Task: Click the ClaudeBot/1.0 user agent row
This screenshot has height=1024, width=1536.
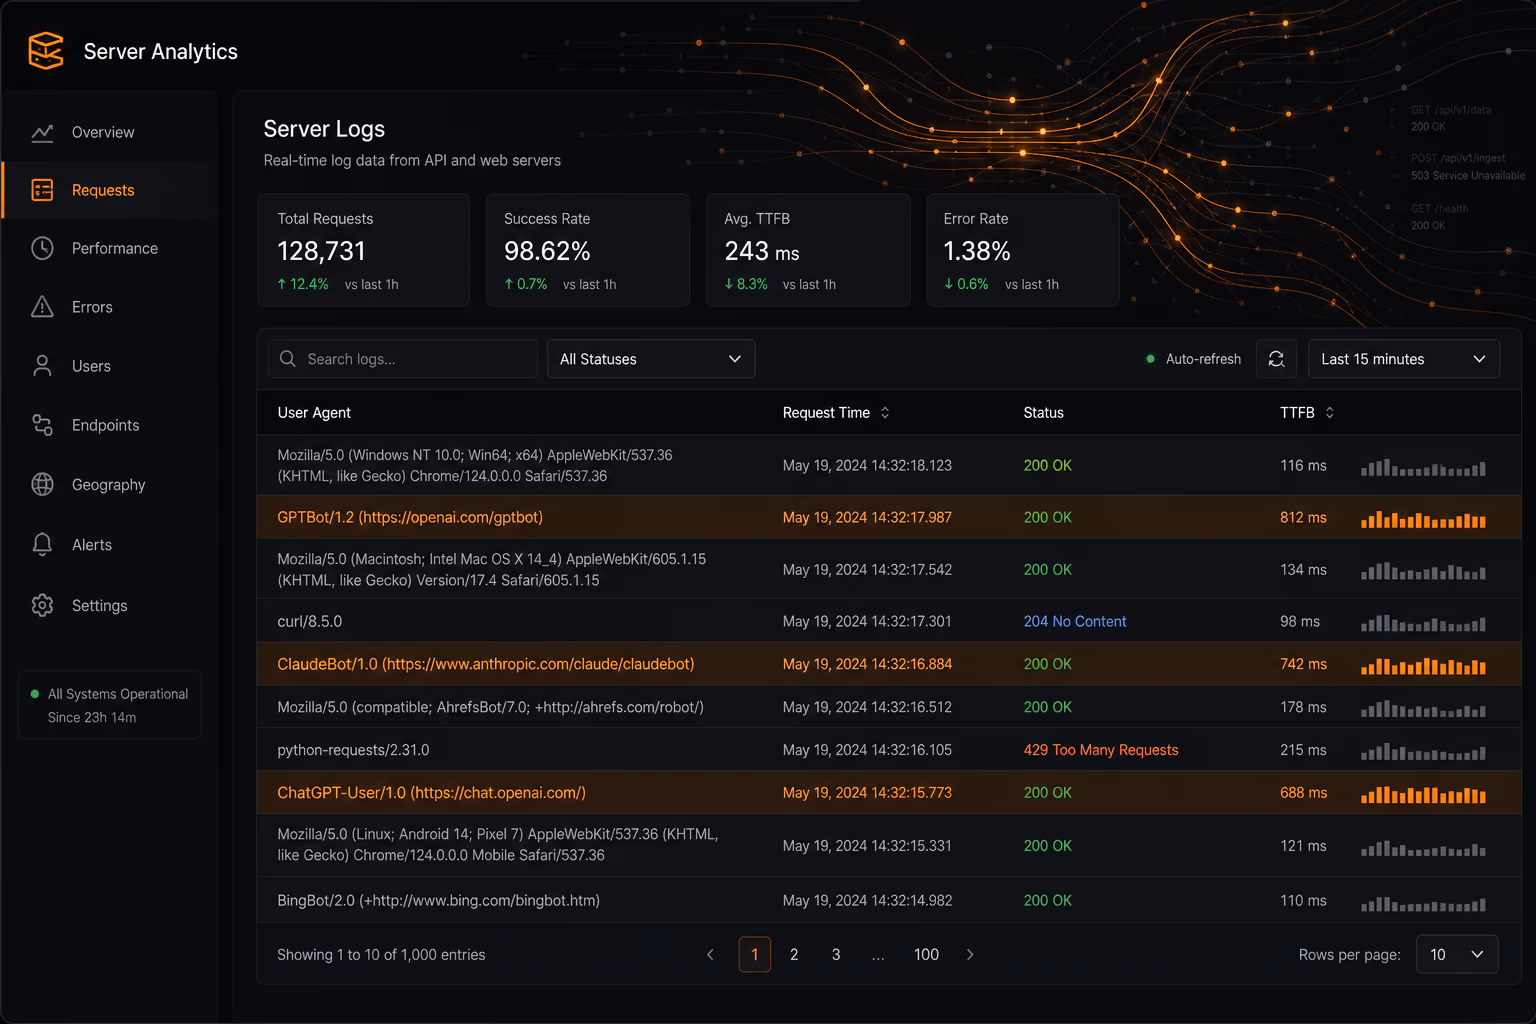Action: [x=889, y=664]
